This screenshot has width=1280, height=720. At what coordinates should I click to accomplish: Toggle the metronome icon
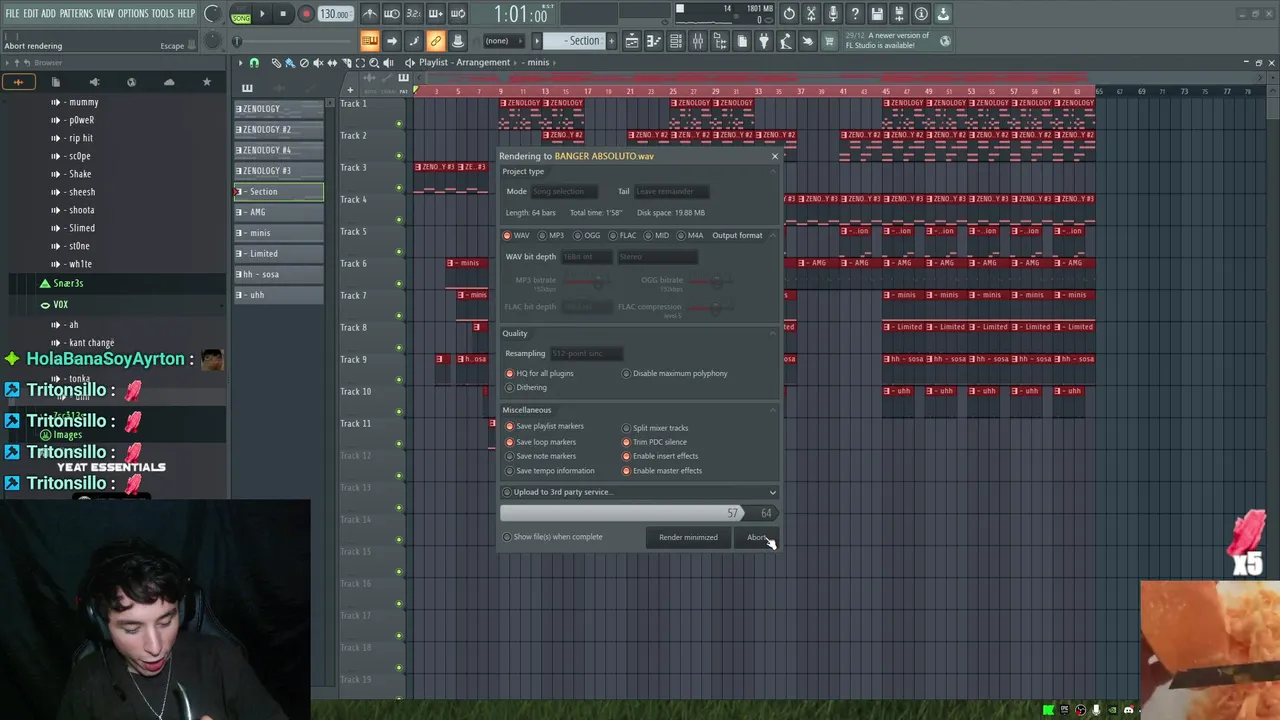[370, 14]
